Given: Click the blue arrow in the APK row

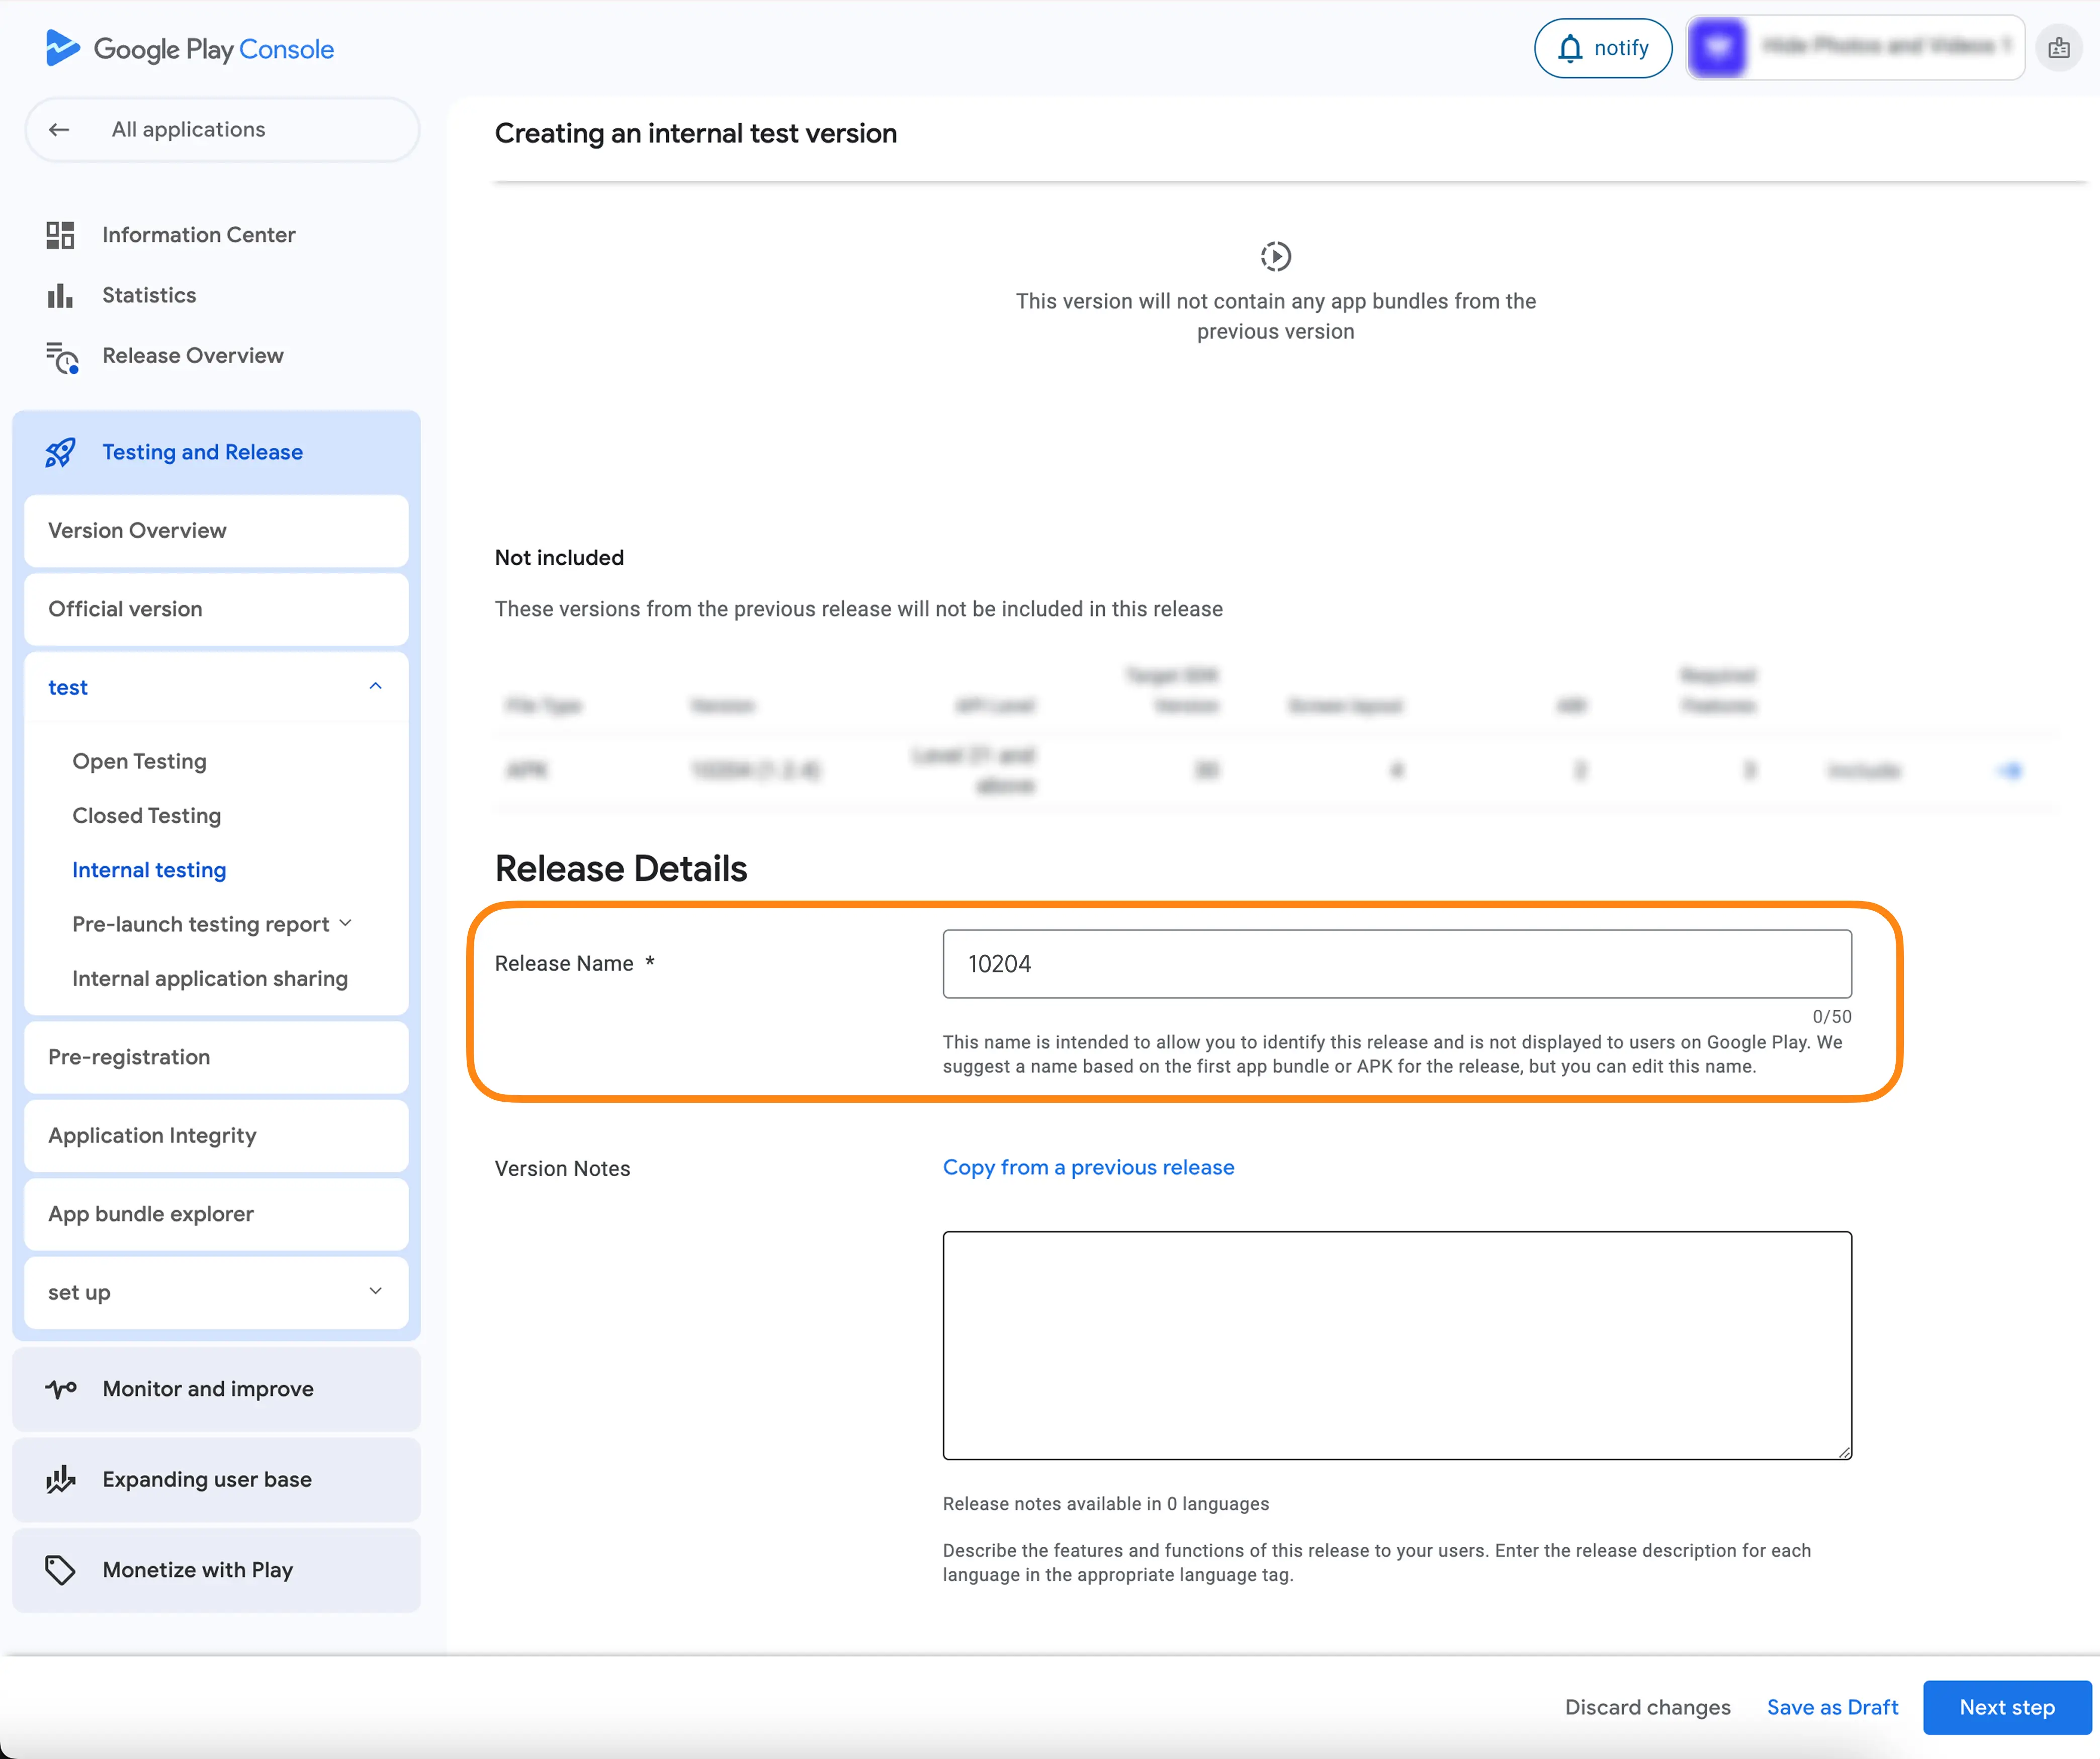Looking at the screenshot, I should coord(2009,770).
